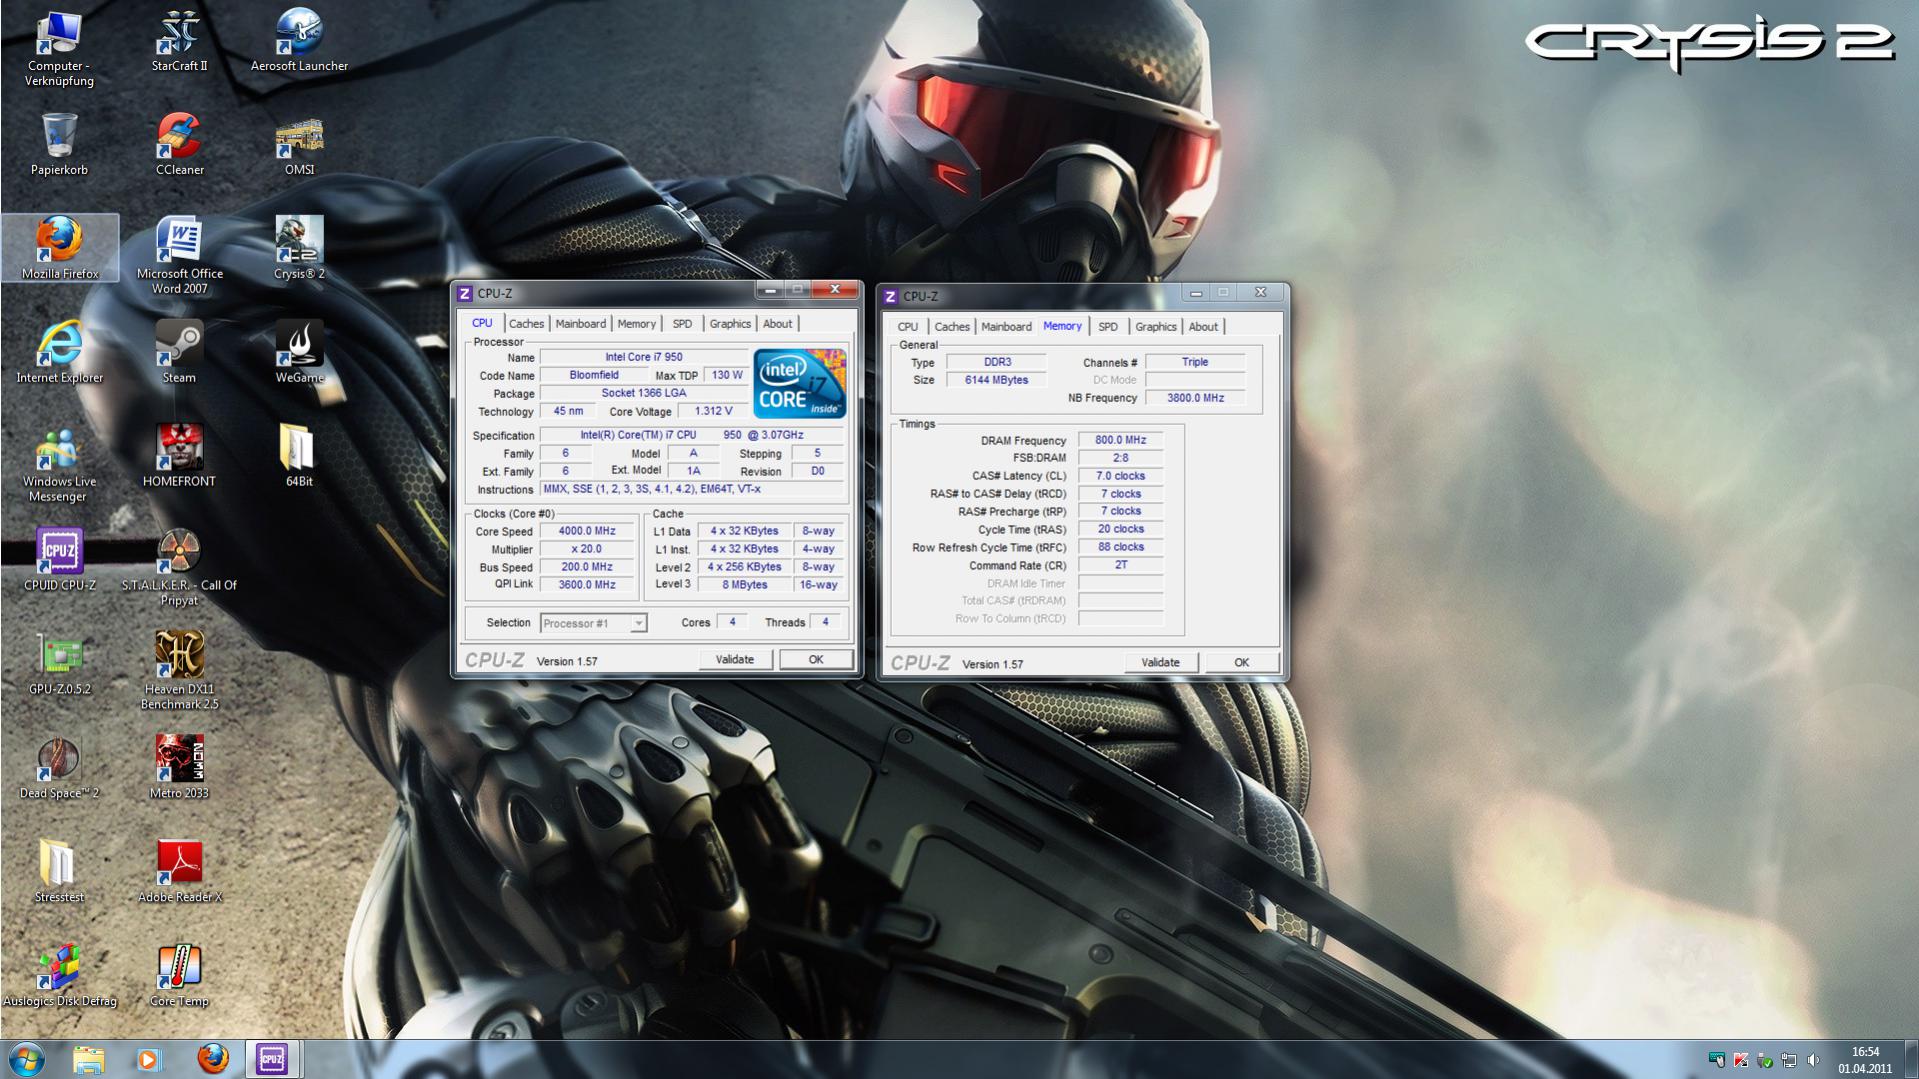Screen dimensions: 1919x1079
Task: Open Graphics tab in right CPU-Z window
Action: [x=1155, y=327]
